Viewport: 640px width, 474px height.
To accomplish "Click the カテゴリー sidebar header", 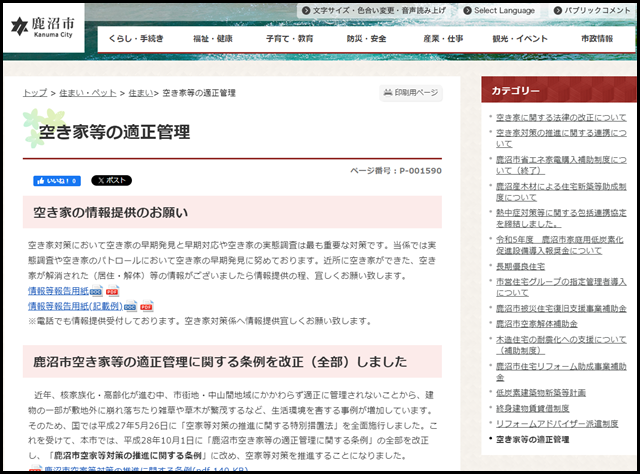I will (558, 89).
